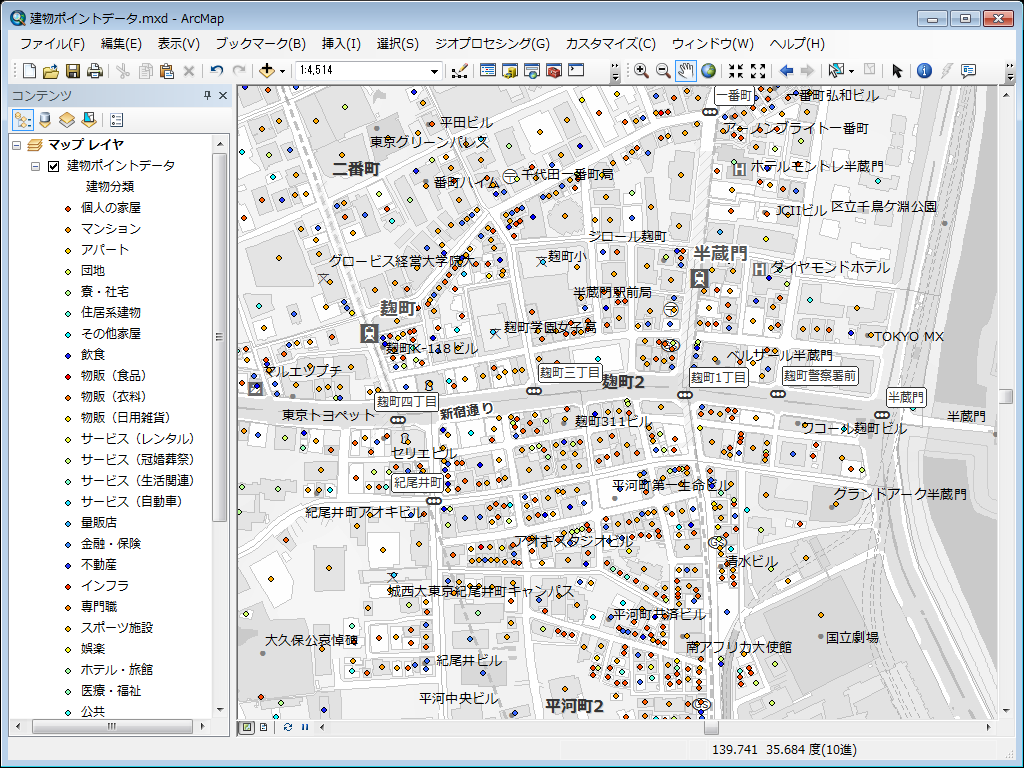Open the Table of Contents window icon
This screenshot has height=768, width=1024.
pyautogui.click(x=488, y=71)
